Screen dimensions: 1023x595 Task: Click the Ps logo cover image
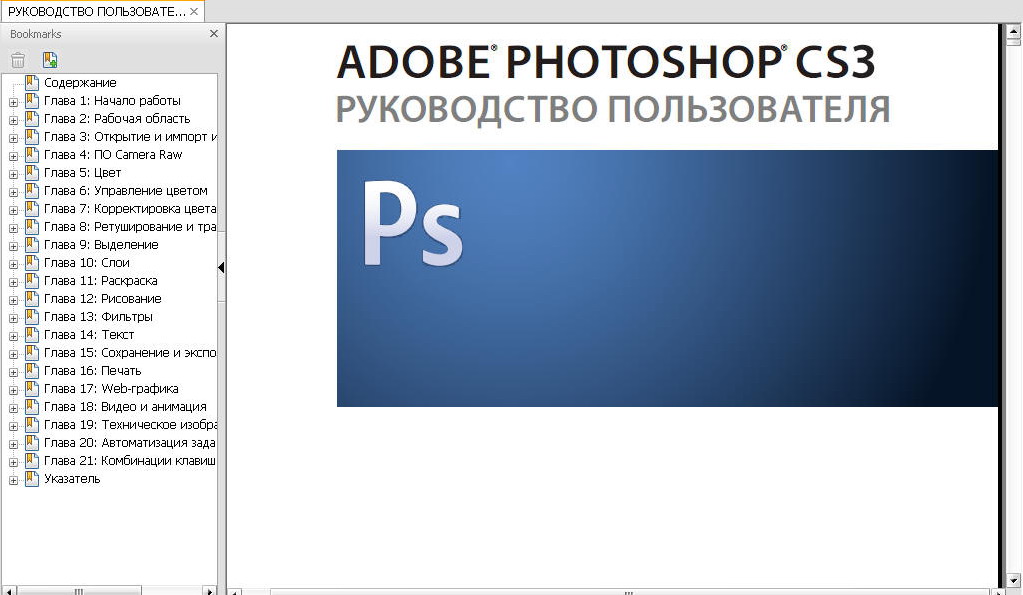(x=667, y=279)
